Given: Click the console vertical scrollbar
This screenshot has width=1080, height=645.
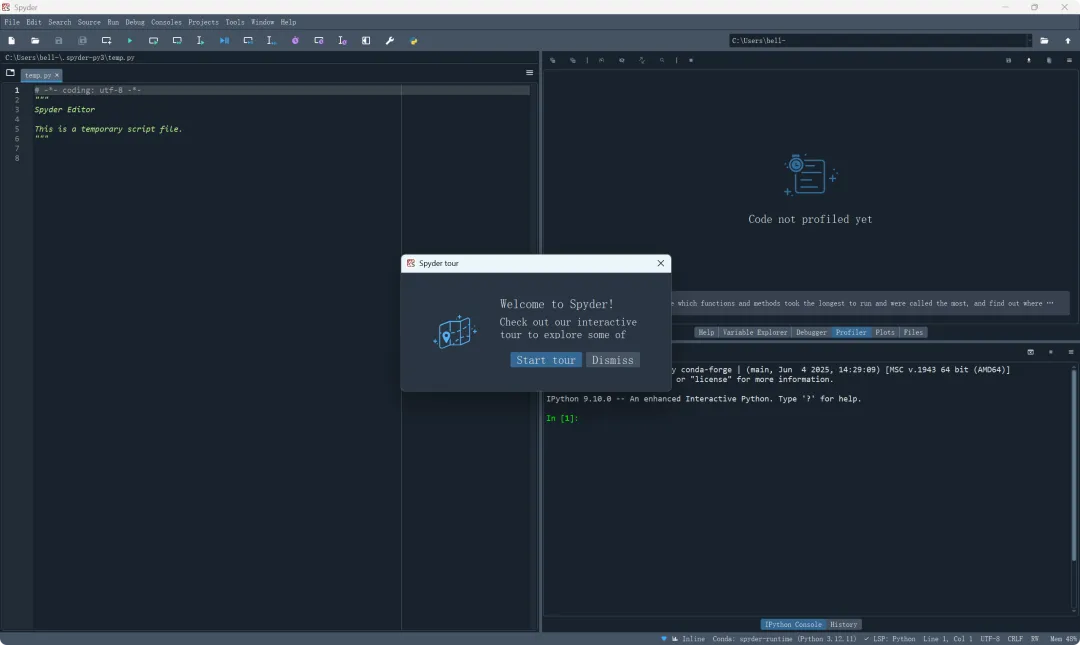Looking at the screenshot, I should coord(1074,464).
